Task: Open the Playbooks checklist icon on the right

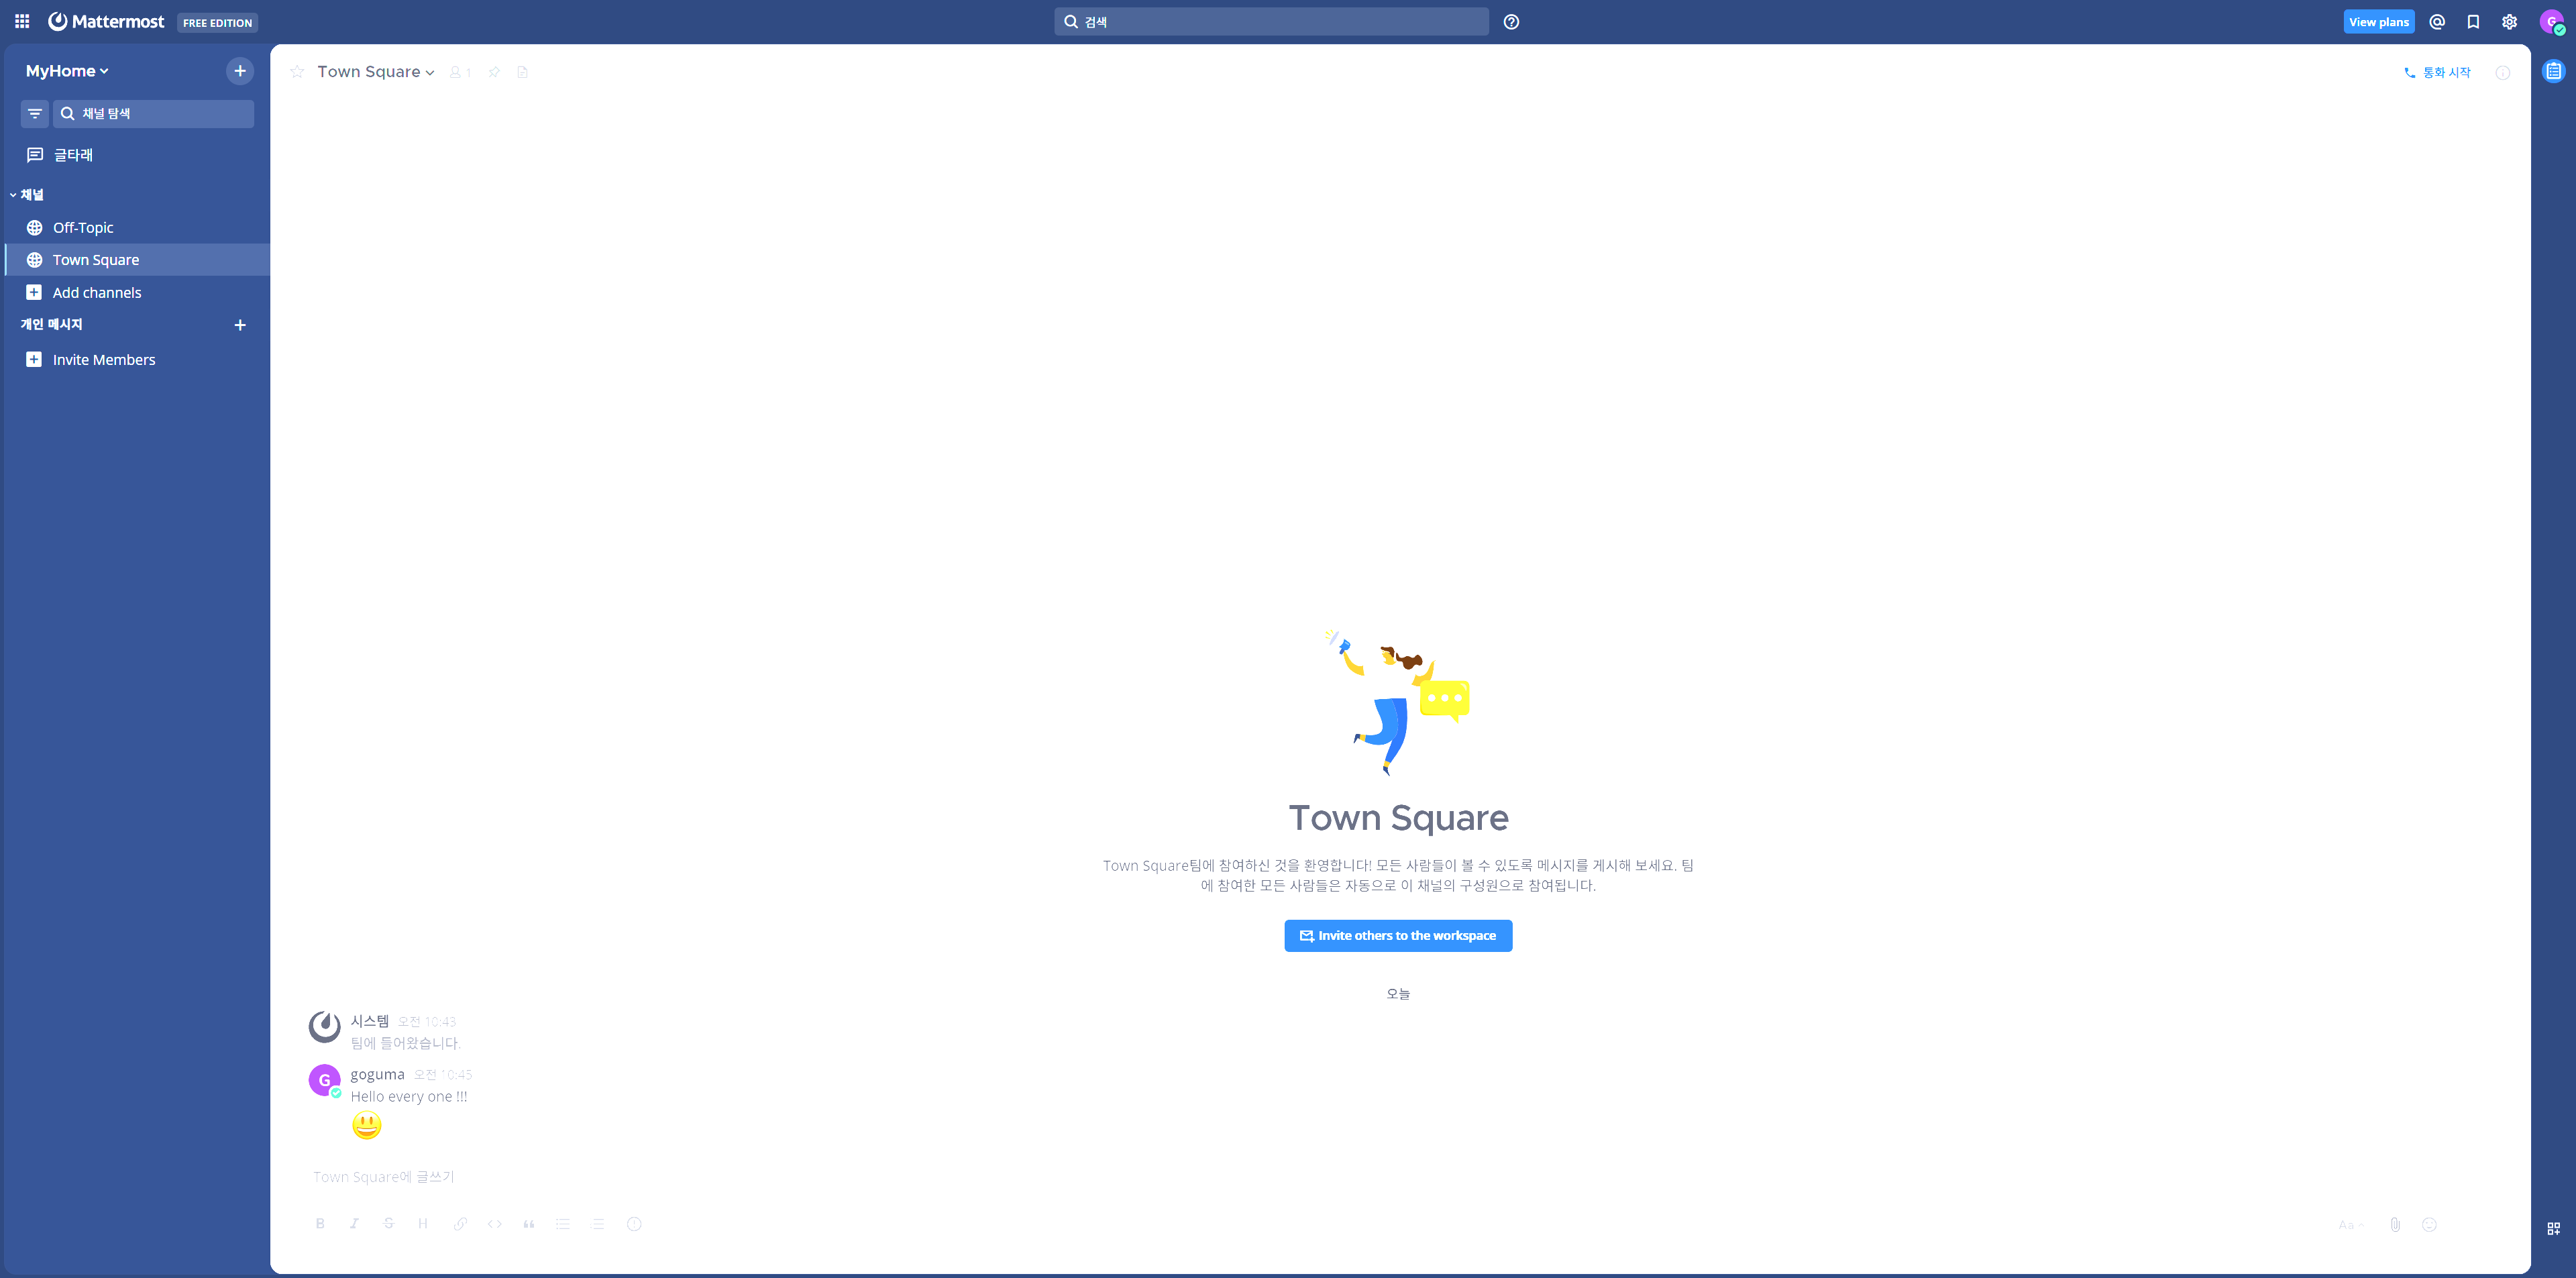Action: (2553, 71)
